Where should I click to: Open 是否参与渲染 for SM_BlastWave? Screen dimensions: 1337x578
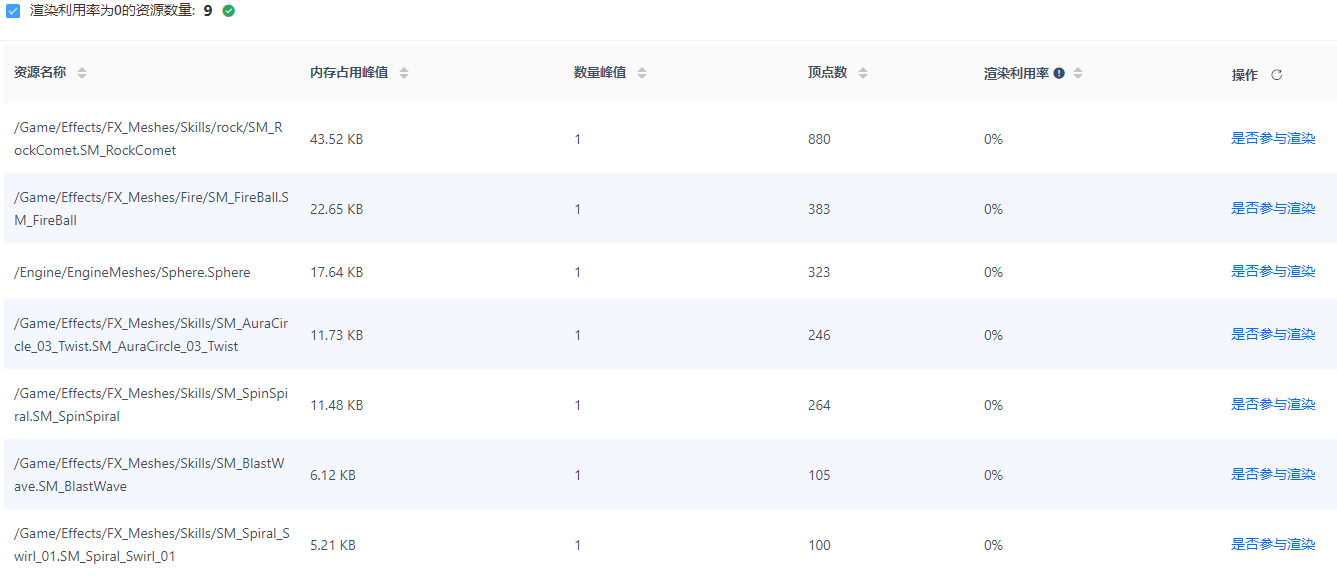(x=1273, y=474)
